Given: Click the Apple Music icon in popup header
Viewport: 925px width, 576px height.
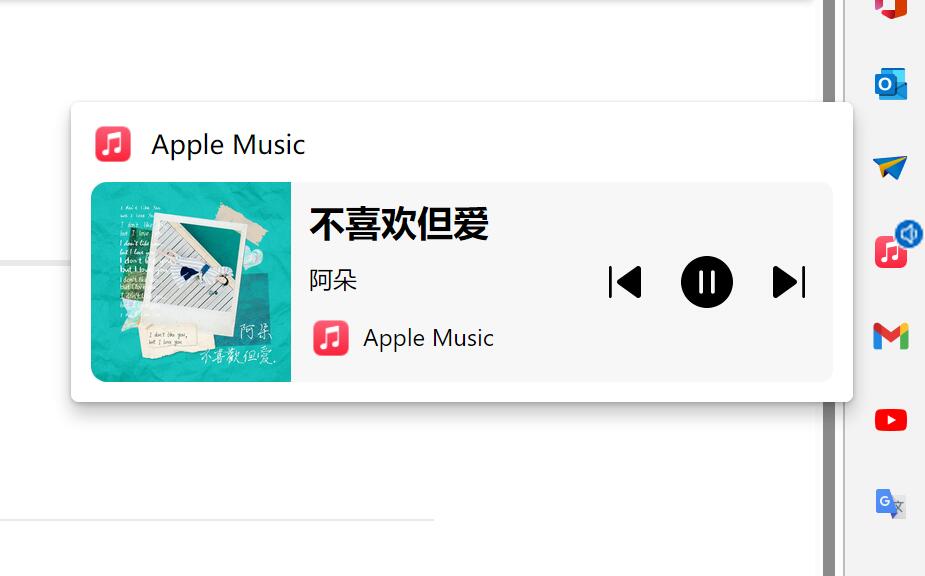Looking at the screenshot, I should 113,144.
